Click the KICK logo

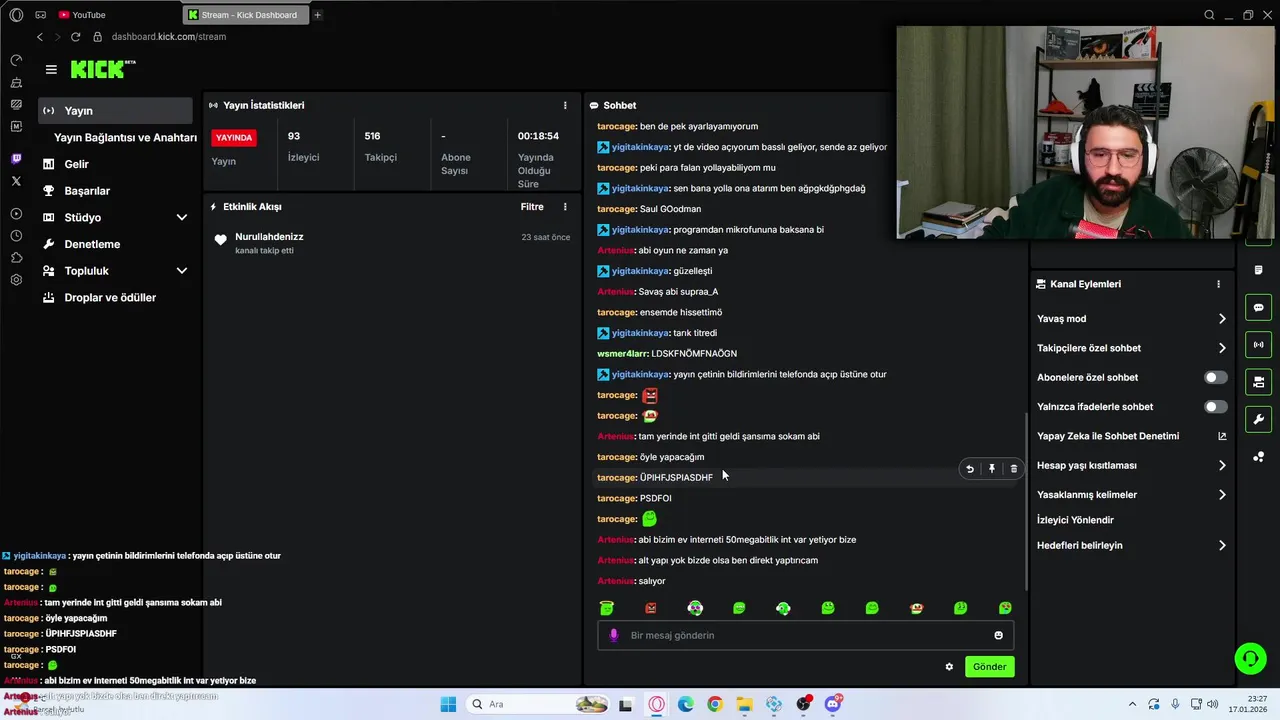103,69
